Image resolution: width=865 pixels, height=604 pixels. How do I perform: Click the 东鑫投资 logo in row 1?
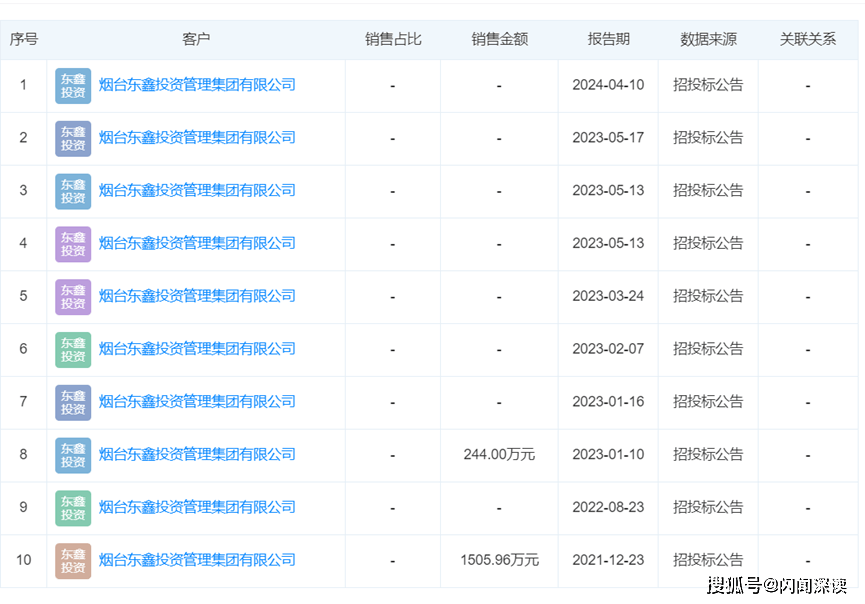(73, 86)
